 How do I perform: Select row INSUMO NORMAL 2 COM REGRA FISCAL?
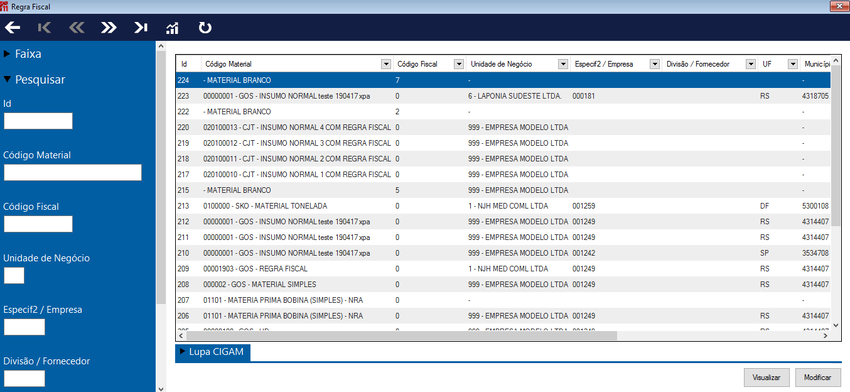click(503, 159)
